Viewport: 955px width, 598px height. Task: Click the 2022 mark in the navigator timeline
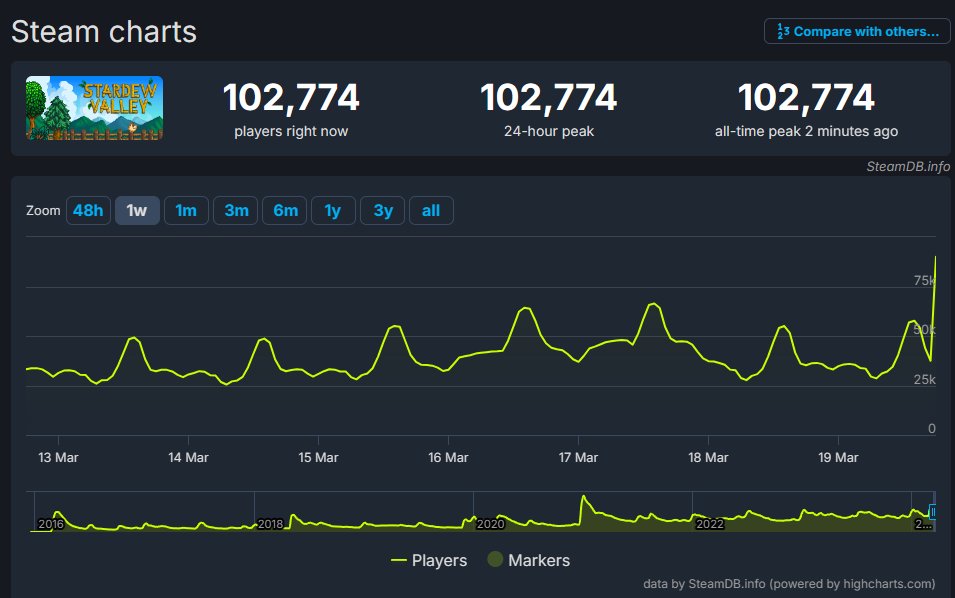pyautogui.click(x=710, y=524)
